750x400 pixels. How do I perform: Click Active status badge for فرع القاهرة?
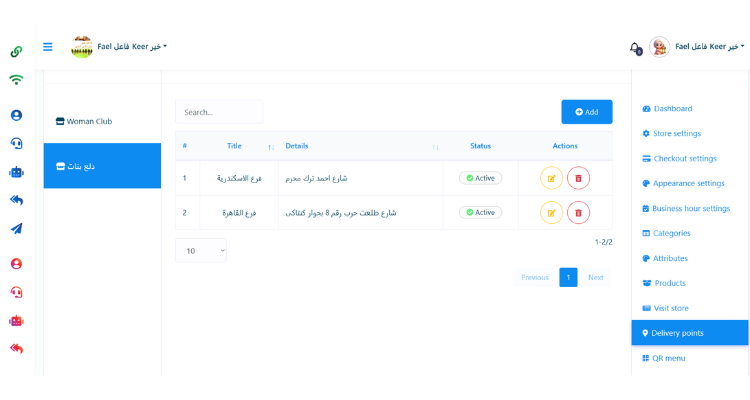[480, 212]
